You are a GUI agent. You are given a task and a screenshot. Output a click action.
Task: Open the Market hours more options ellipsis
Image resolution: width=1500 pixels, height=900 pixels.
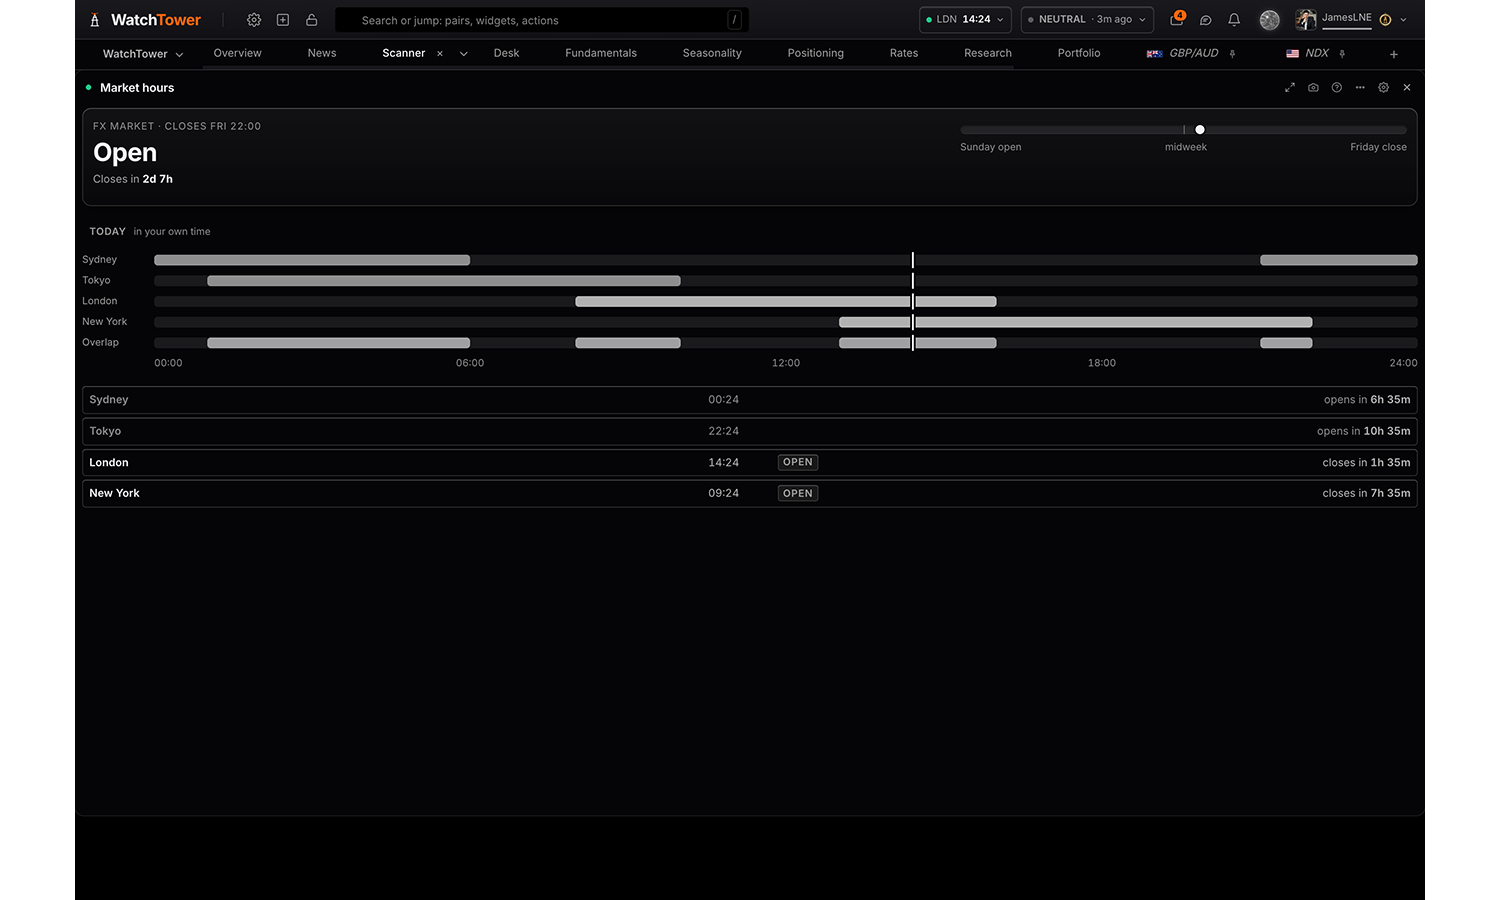click(x=1360, y=88)
